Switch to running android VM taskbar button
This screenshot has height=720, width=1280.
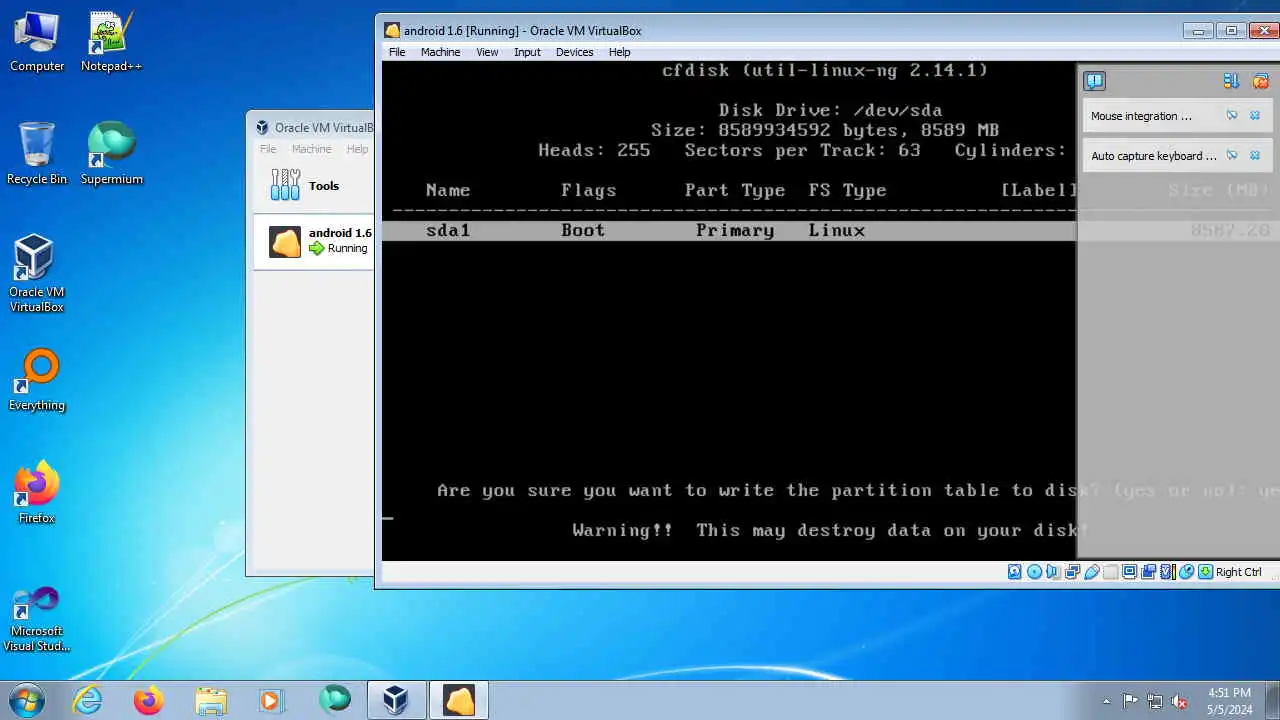[458, 700]
